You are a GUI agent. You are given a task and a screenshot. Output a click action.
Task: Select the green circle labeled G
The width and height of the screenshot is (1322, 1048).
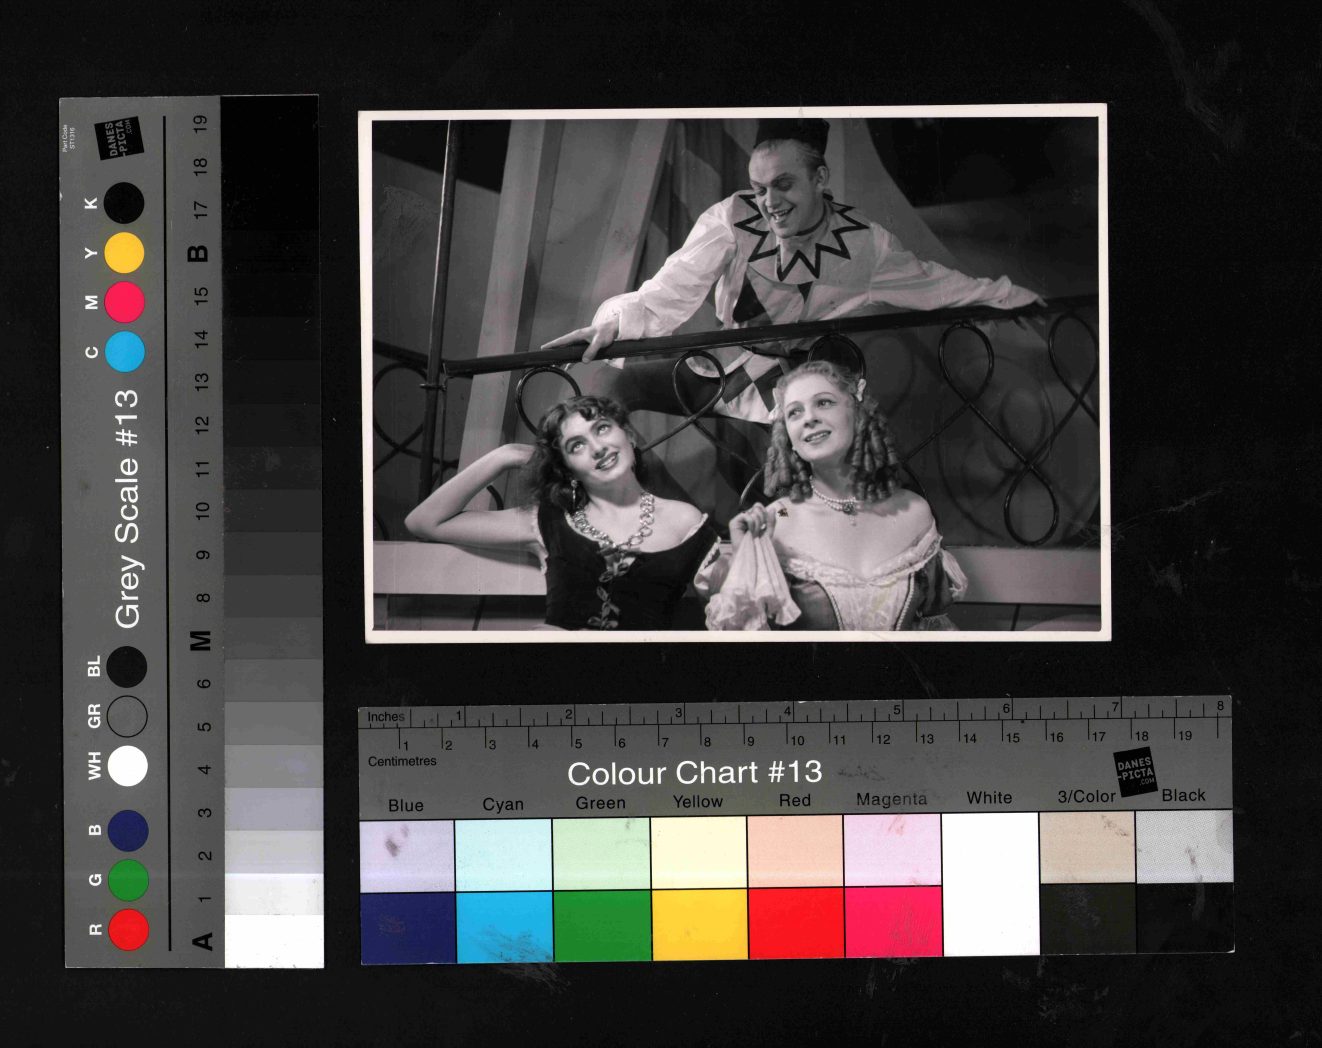click(x=128, y=880)
